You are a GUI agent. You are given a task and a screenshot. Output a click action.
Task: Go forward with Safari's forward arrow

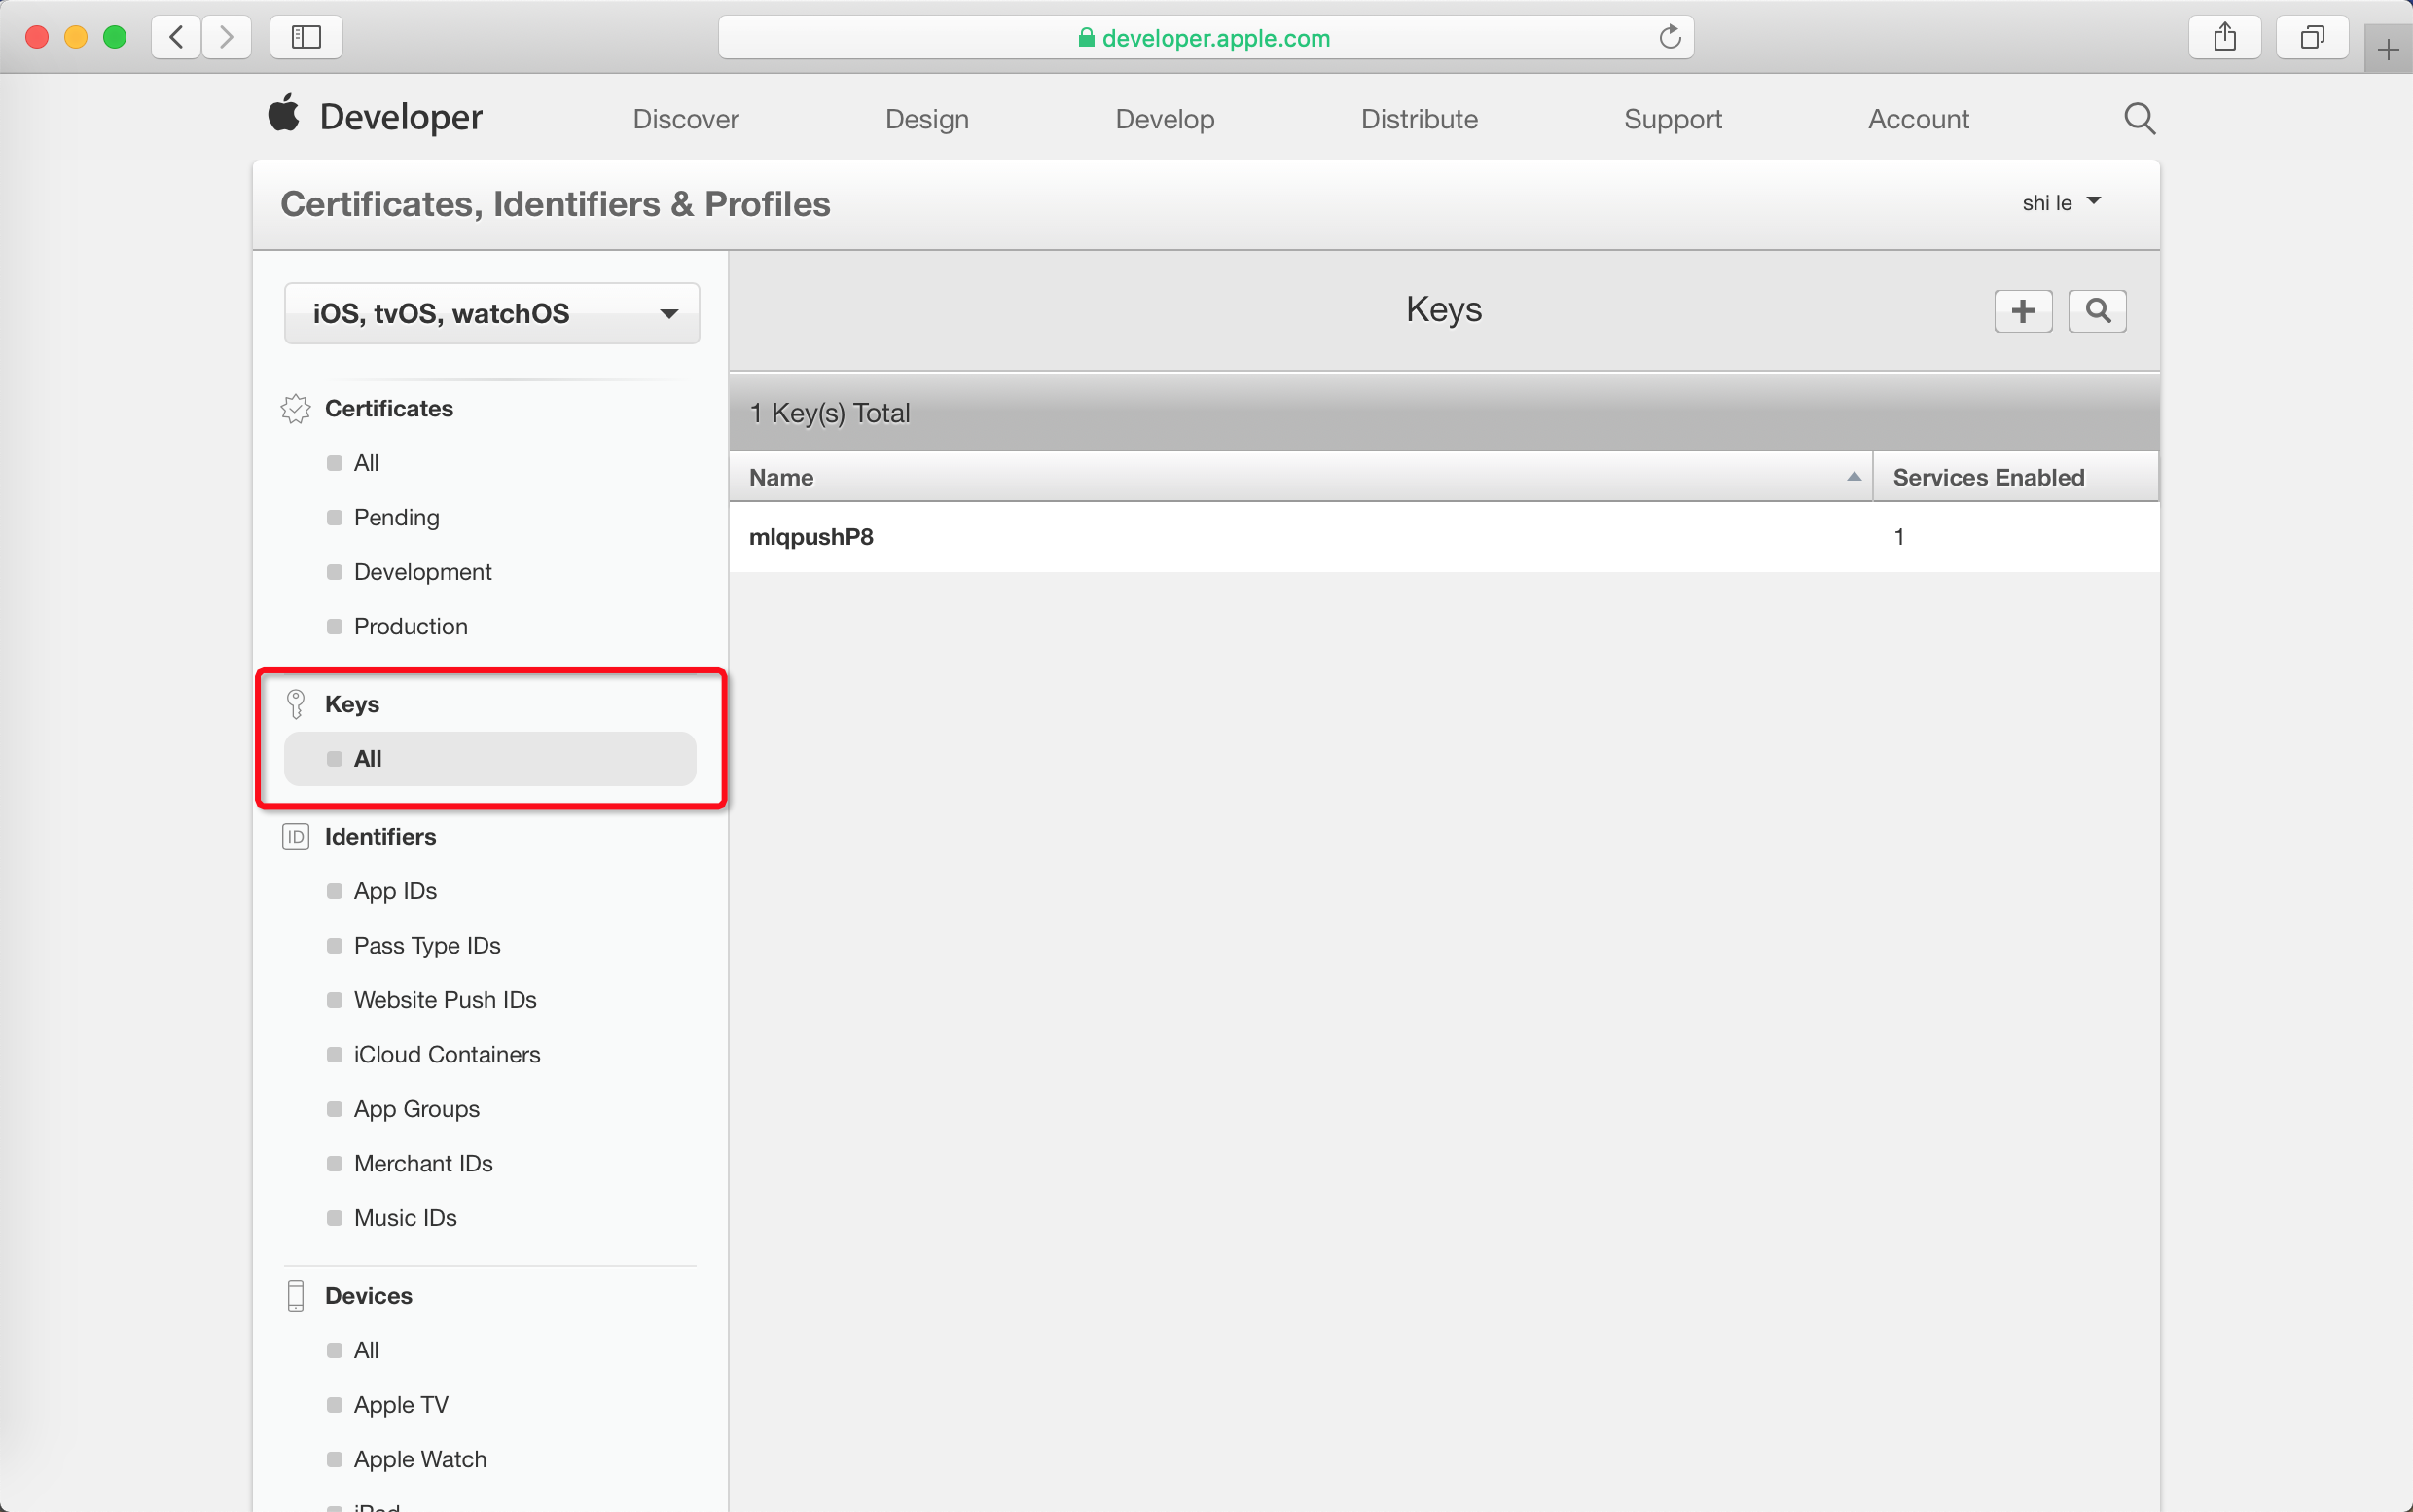227,38
